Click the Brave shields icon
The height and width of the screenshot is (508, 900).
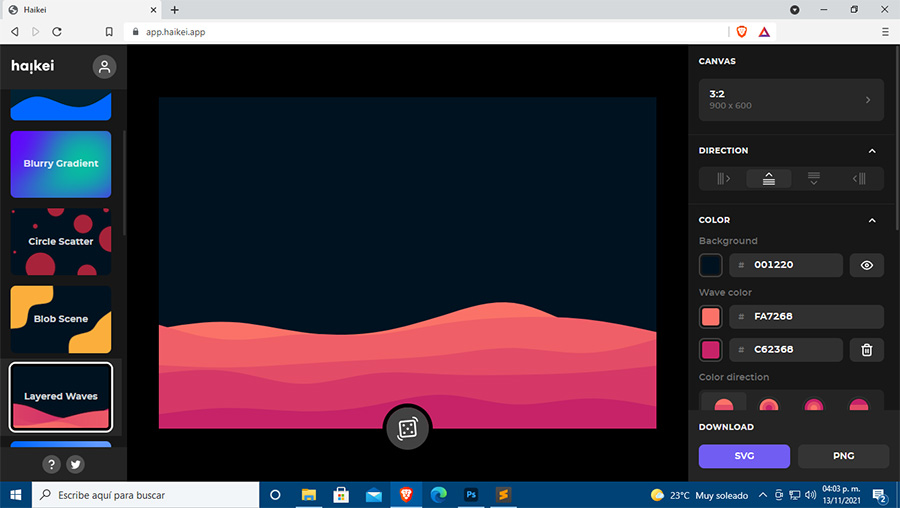tap(741, 32)
